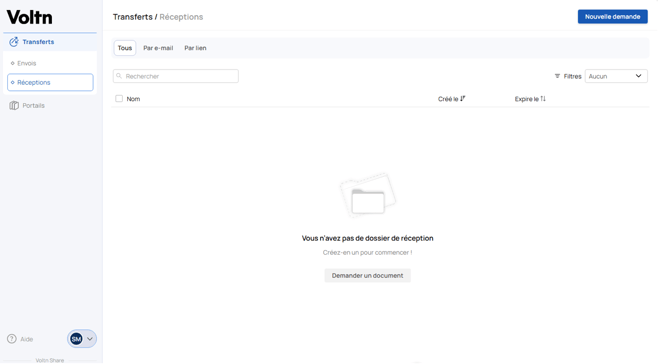Focus the Rechercher search field
The width and height of the screenshot is (670, 364).
coord(176,76)
